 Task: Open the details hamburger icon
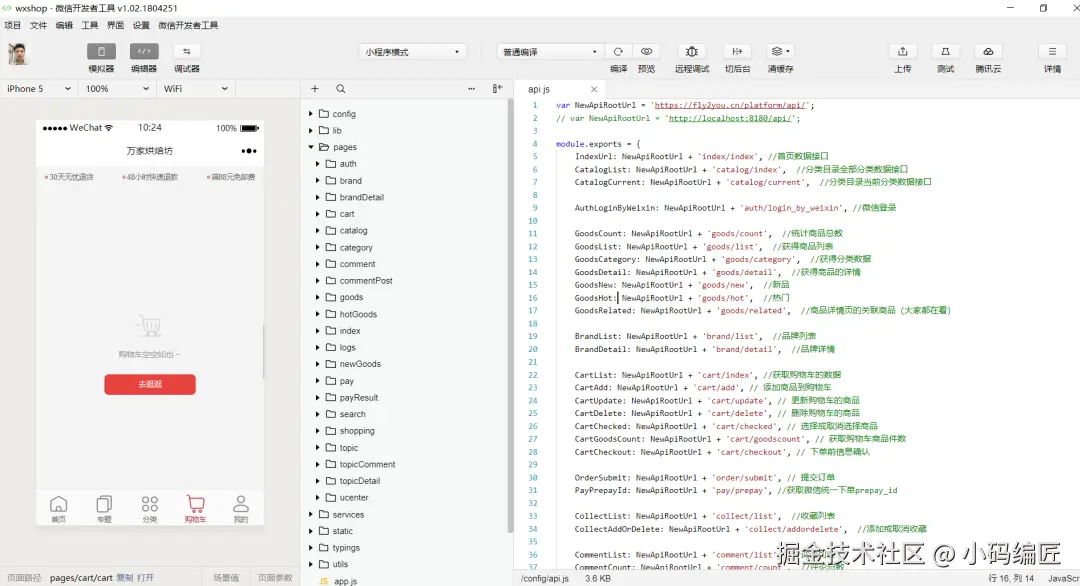1052,52
